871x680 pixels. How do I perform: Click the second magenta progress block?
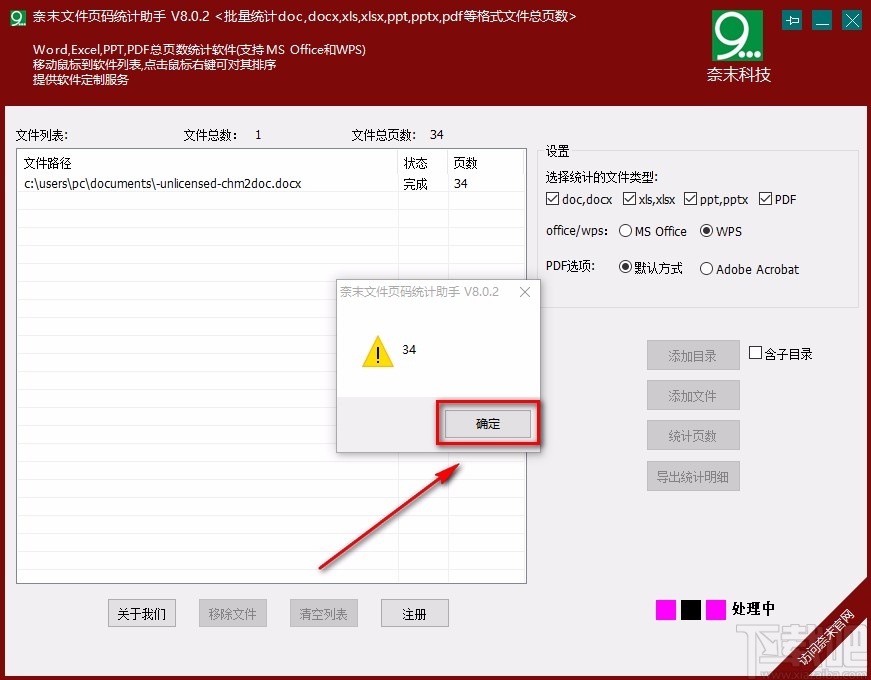pos(716,609)
